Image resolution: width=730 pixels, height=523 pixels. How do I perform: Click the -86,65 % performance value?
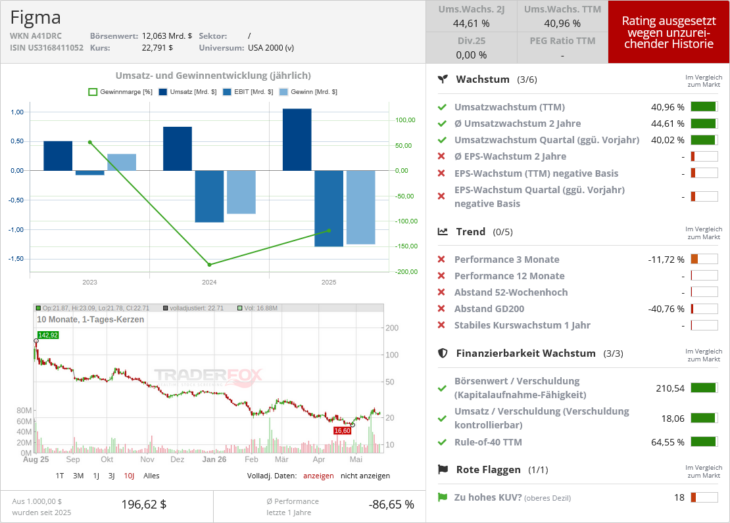[x=391, y=504]
